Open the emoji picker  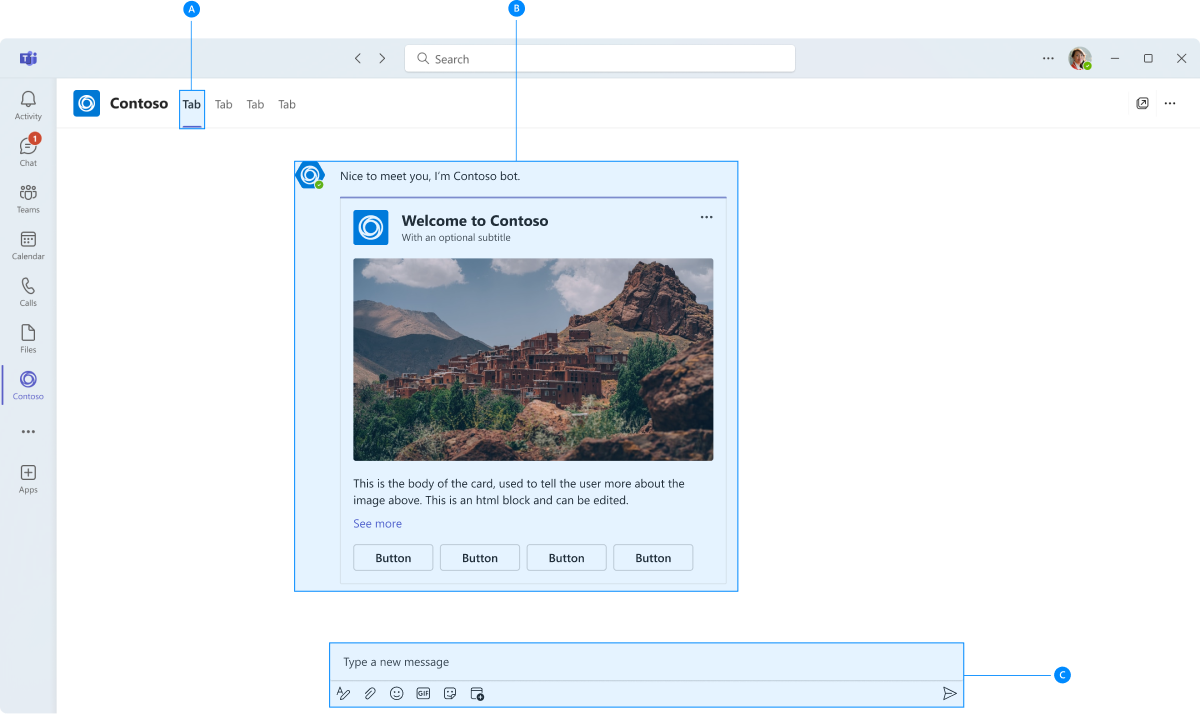click(397, 693)
